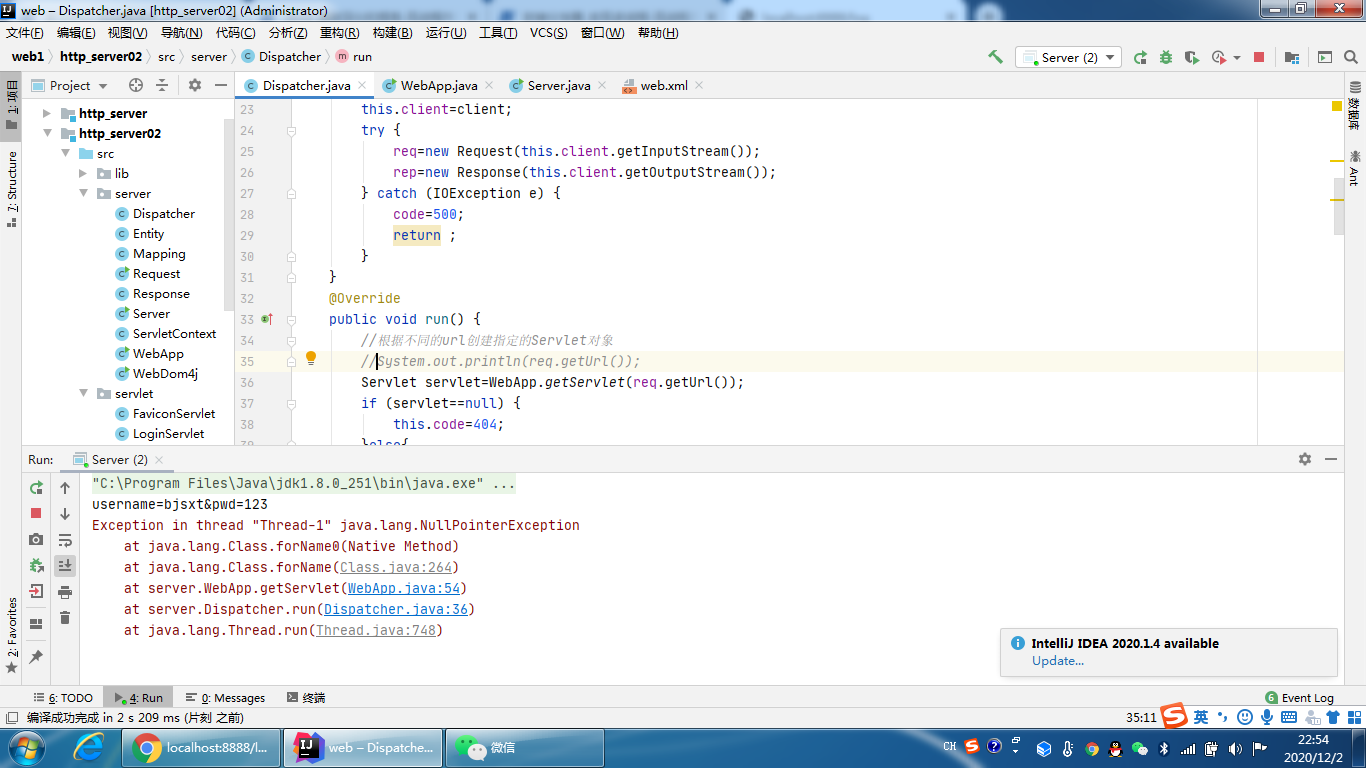Stop process using Run panel red square
The height and width of the screenshot is (768, 1366).
pyautogui.click(x=36, y=513)
